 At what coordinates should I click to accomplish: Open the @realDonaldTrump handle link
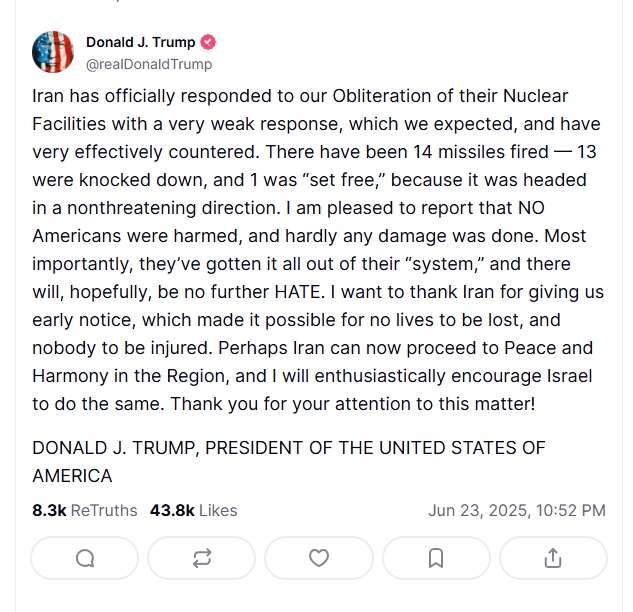pos(149,64)
